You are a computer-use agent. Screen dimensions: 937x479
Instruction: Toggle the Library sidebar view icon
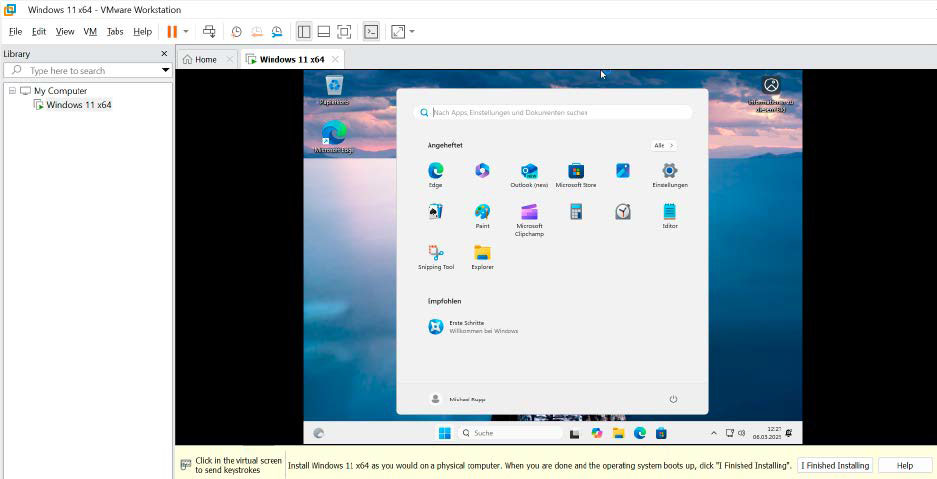(x=304, y=32)
